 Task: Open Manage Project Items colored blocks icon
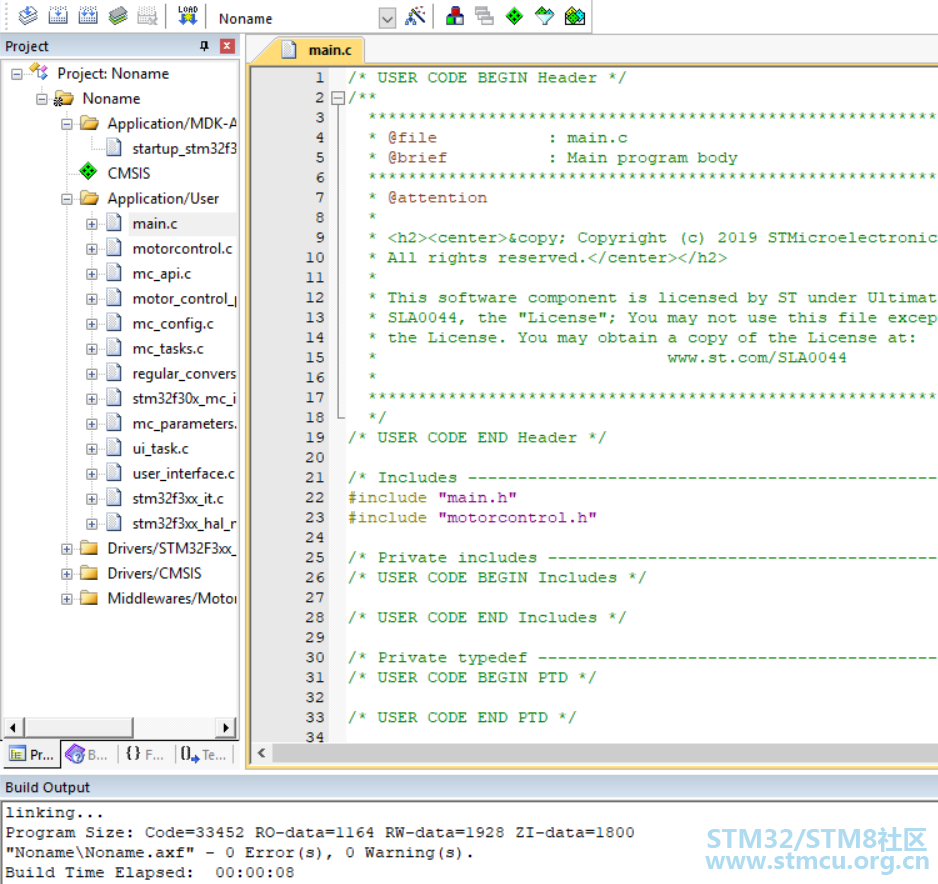(x=455, y=16)
